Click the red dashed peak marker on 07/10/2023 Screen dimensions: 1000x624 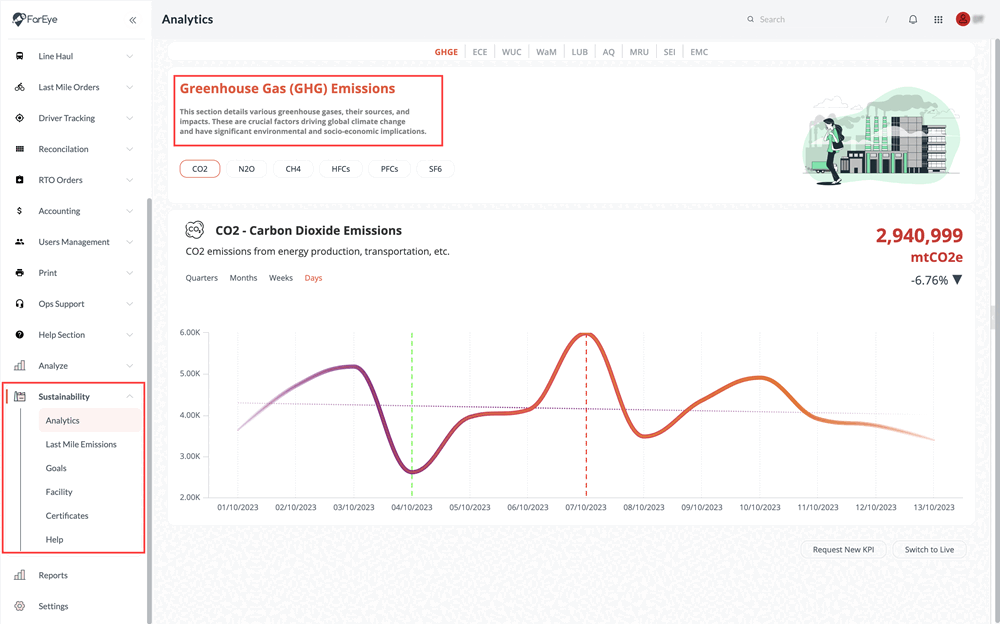pyautogui.click(x=586, y=415)
